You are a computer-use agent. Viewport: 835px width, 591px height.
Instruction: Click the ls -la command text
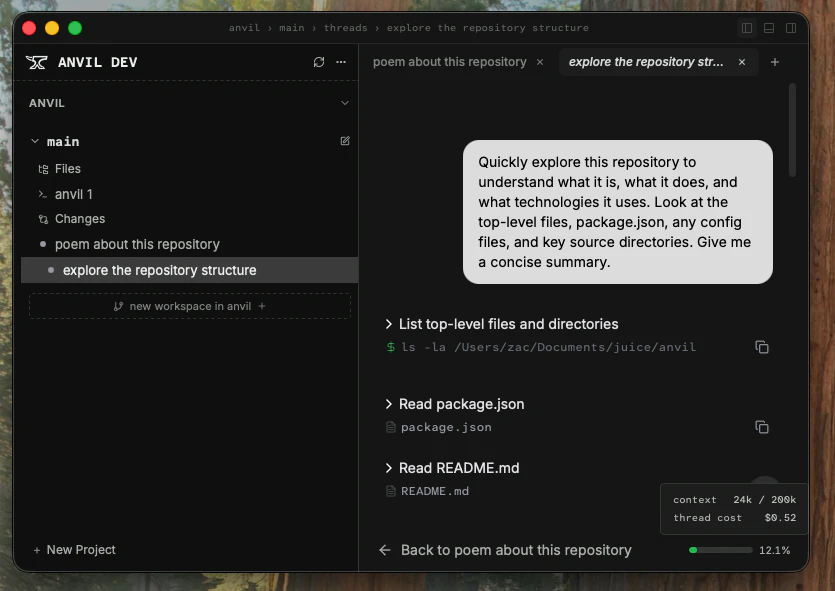pos(548,347)
